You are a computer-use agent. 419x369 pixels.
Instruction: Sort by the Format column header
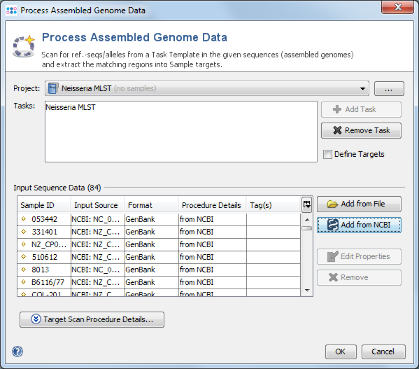(151, 205)
